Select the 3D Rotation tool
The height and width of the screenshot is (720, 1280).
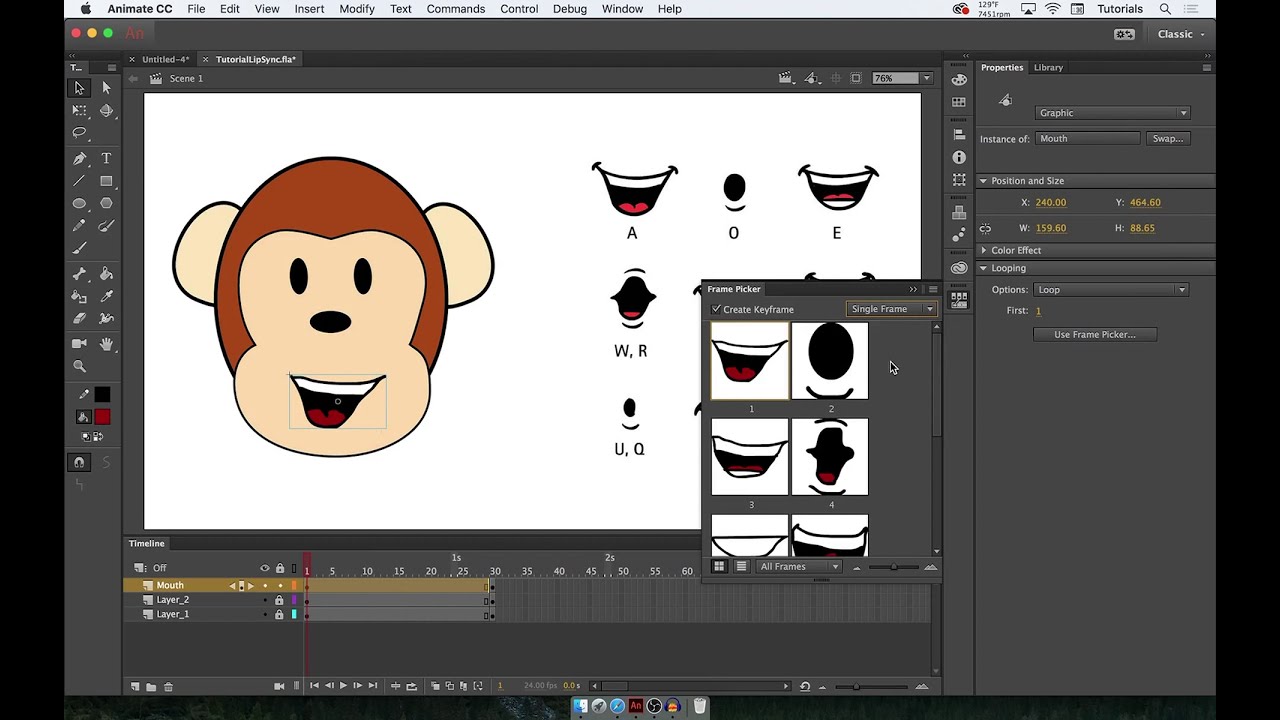(x=106, y=111)
